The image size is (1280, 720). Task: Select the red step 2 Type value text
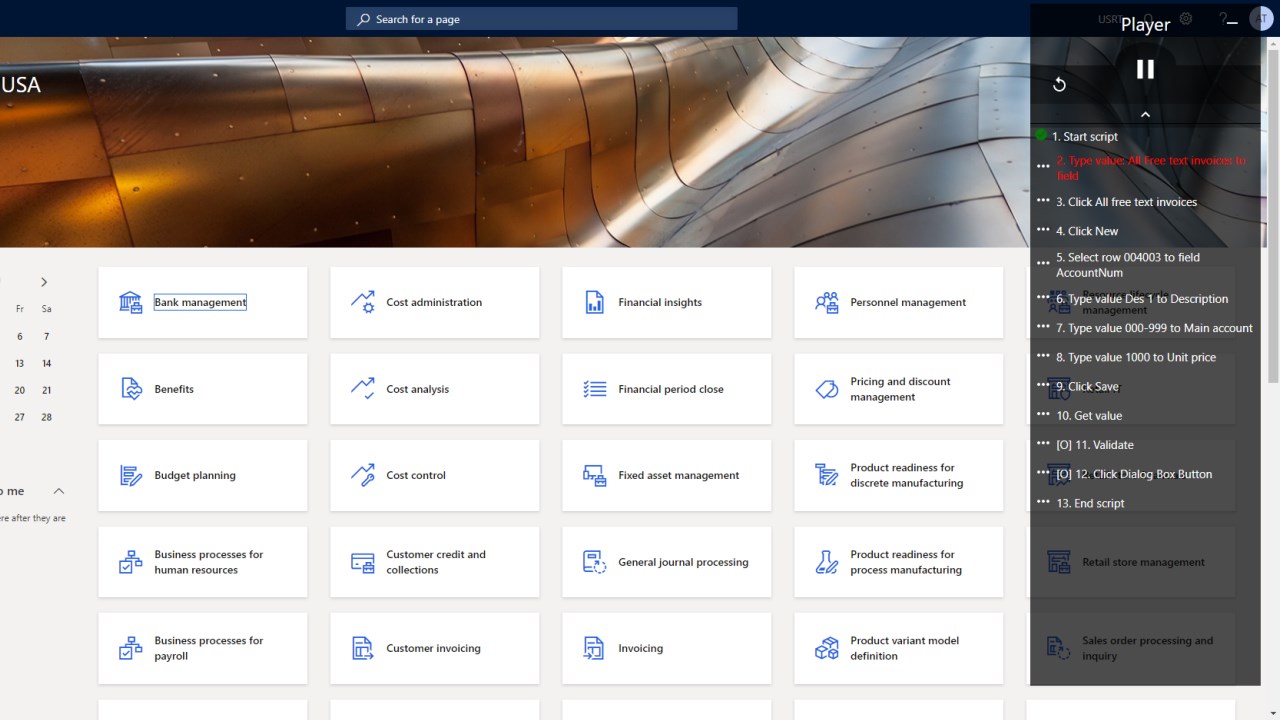tap(1151, 168)
